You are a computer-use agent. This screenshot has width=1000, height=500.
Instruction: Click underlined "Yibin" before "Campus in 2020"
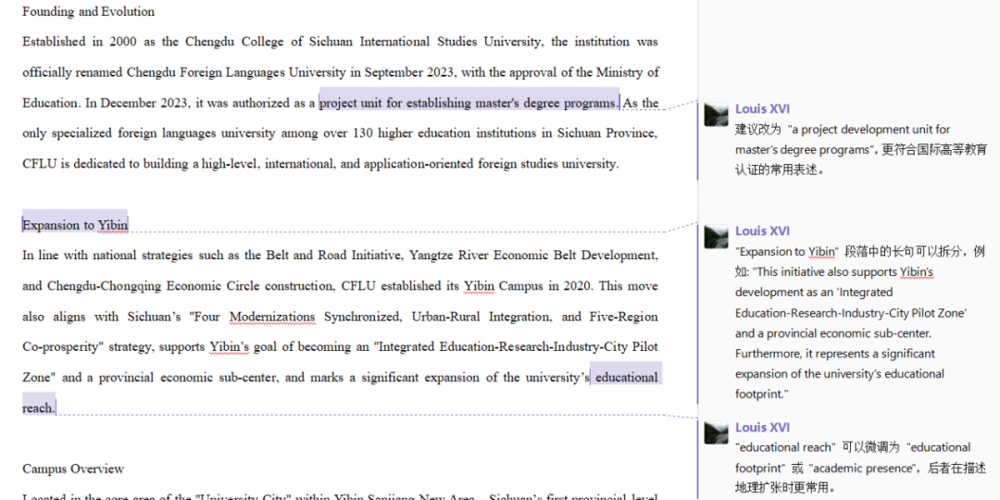(x=478, y=286)
